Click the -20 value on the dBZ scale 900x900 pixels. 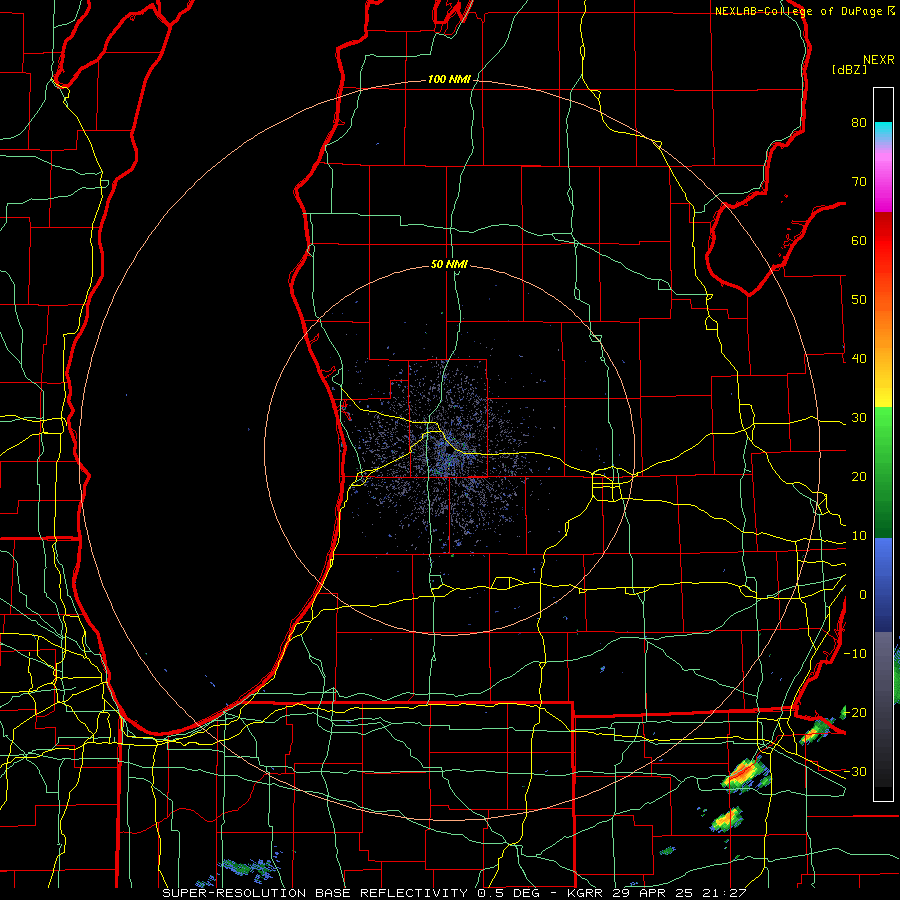855,713
